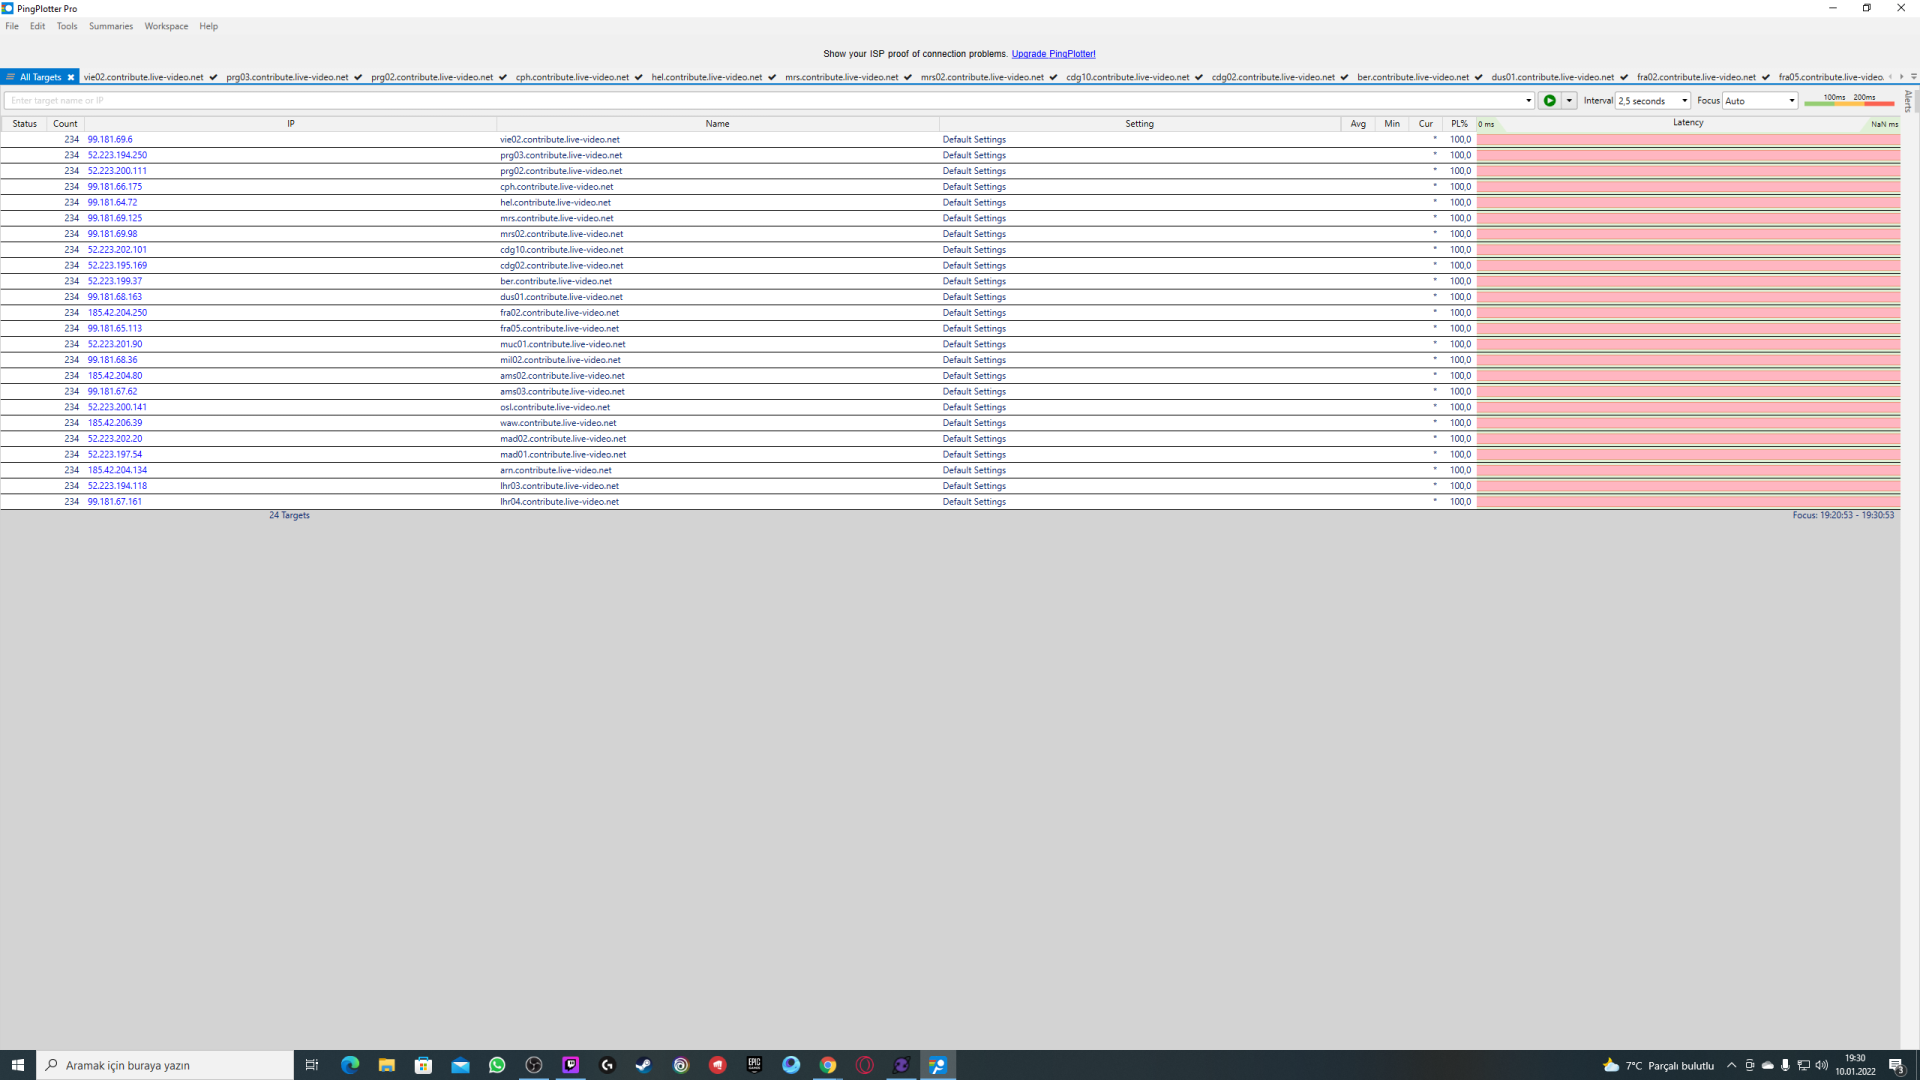Open the Steam icon in taskbar
Viewport: 1920px width, 1080px height.
[643, 1065]
